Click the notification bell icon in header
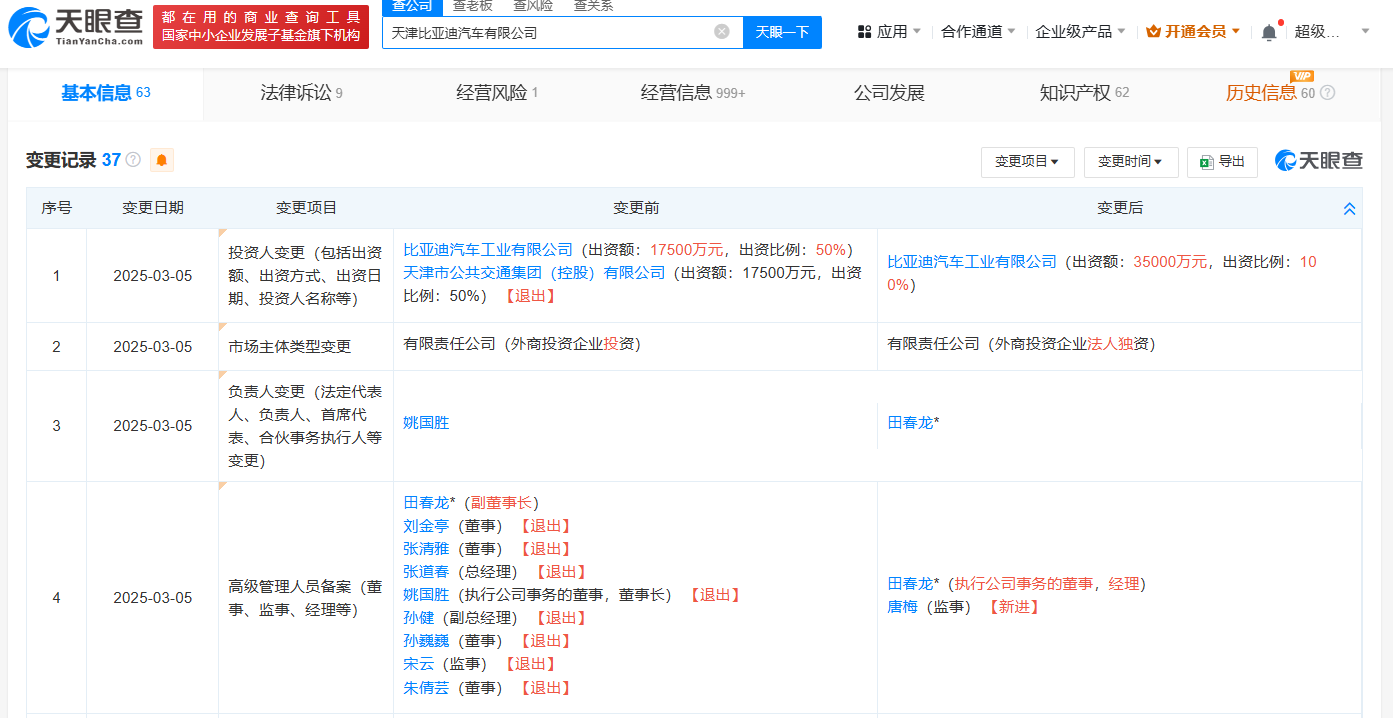This screenshot has width=1393, height=718. click(x=1268, y=32)
